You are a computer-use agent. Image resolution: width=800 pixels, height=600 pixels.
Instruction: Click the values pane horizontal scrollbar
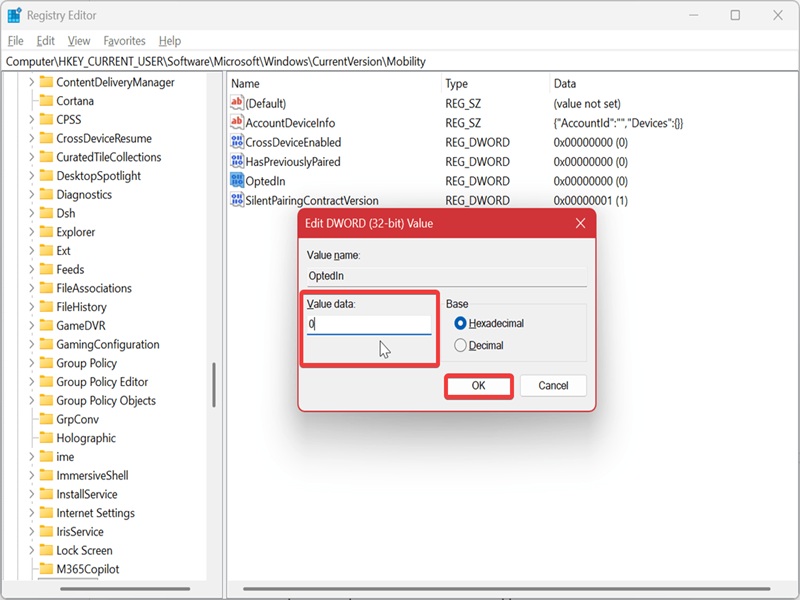click(507, 589)
